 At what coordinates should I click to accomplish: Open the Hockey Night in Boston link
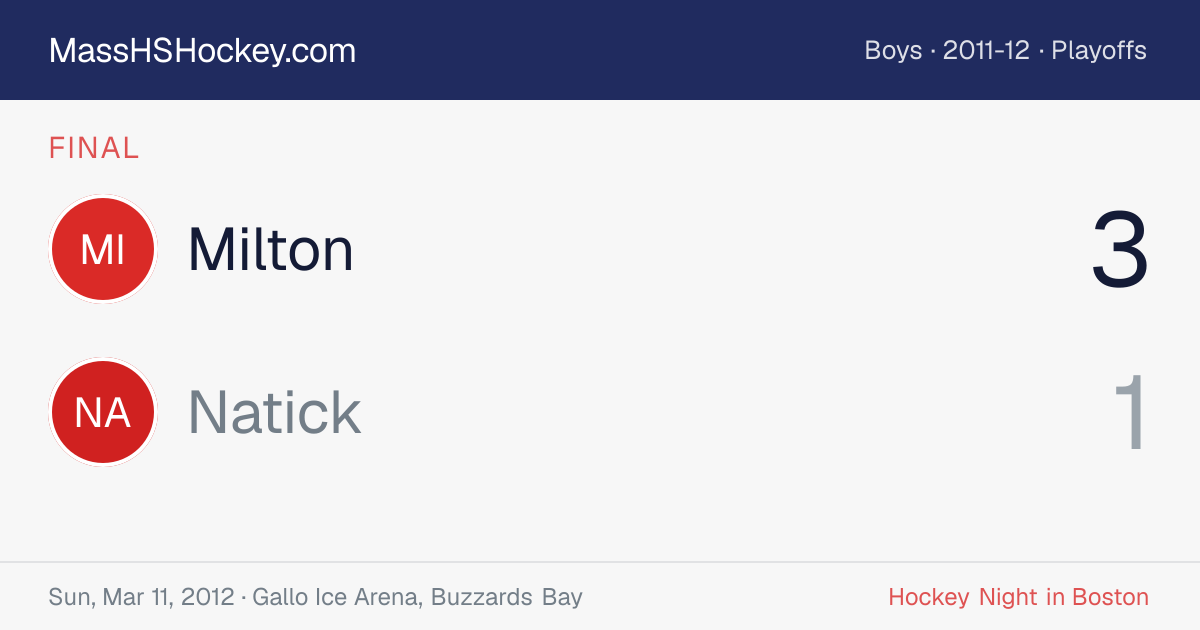click(1019, 597)
